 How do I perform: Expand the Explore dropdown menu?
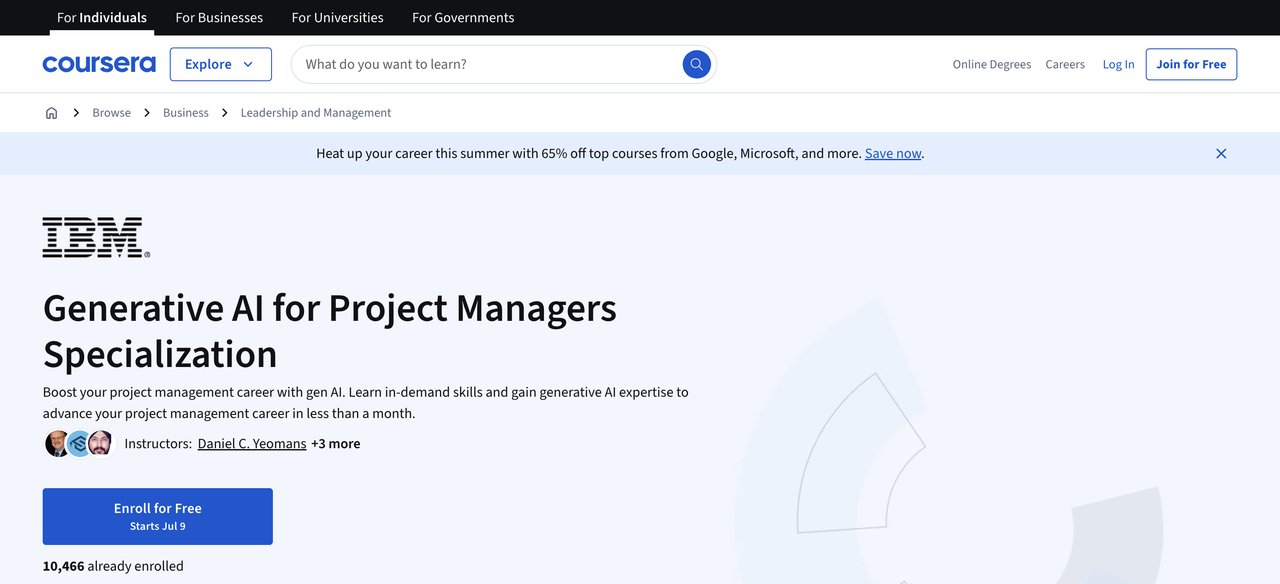(x=220, y=64)
